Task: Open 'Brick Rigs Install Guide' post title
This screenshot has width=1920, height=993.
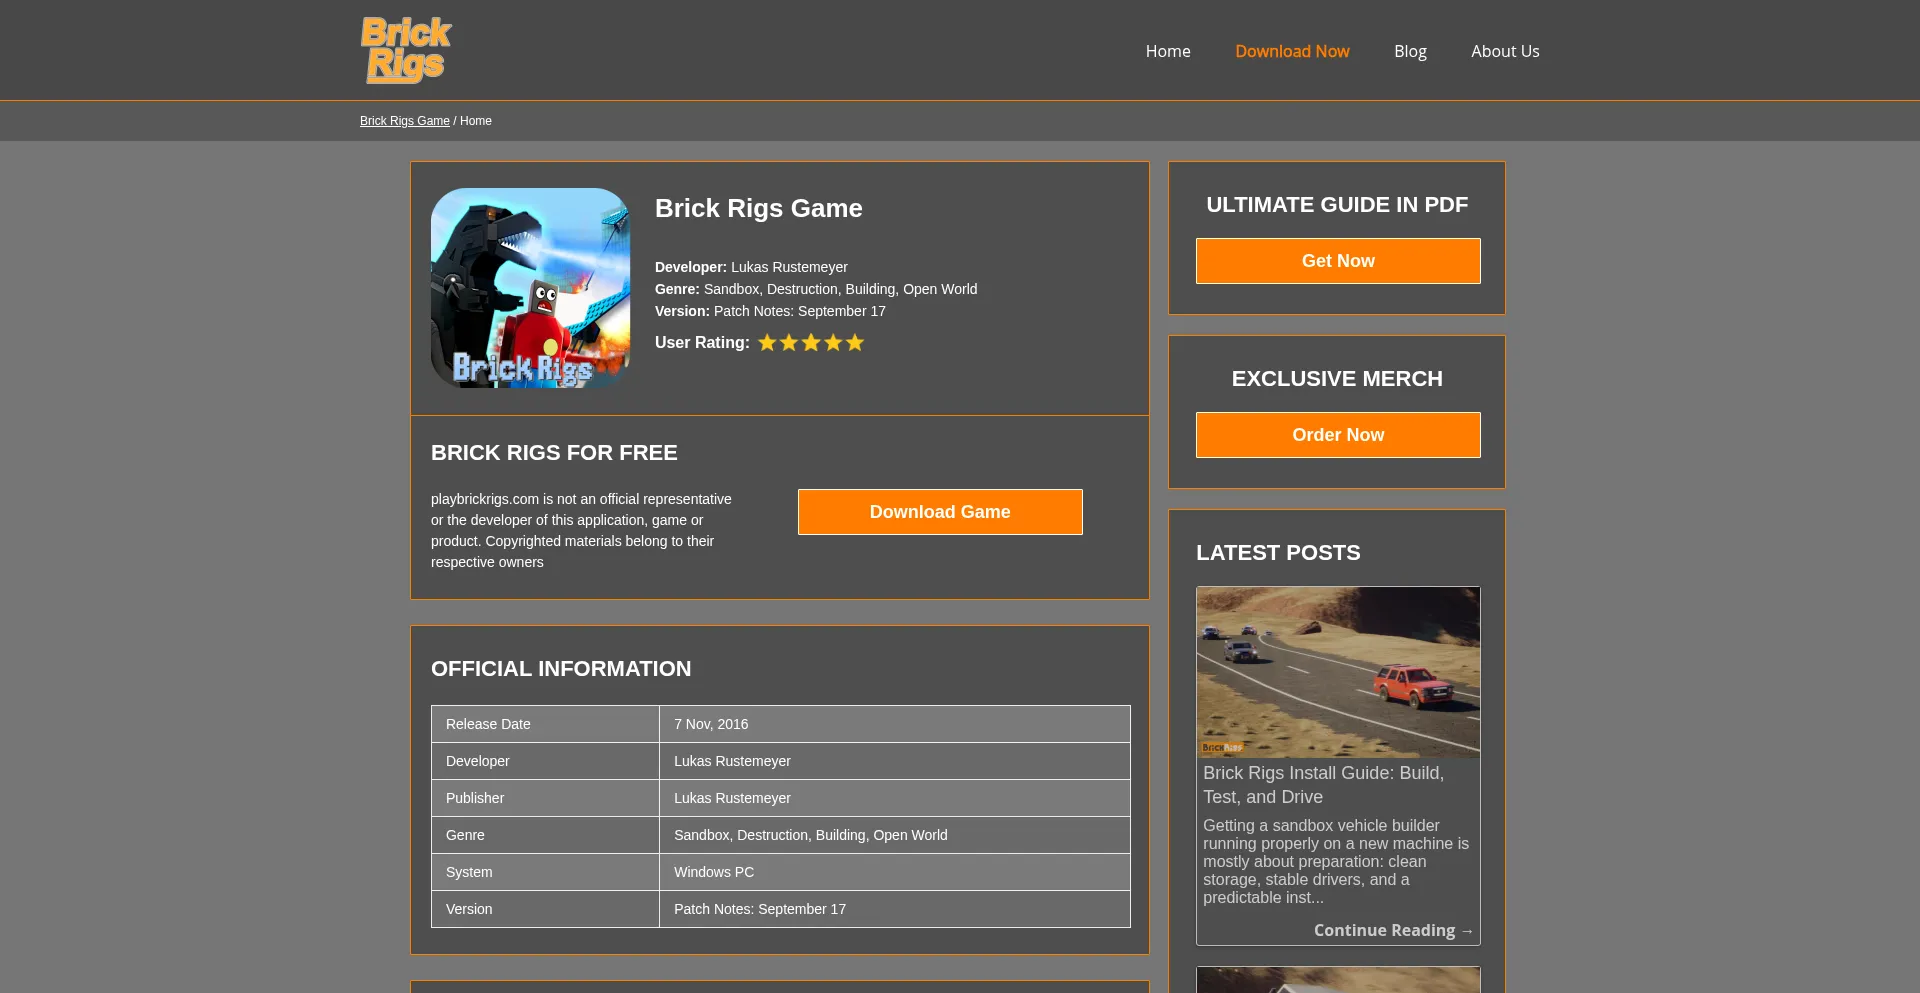Action: 1323,785
